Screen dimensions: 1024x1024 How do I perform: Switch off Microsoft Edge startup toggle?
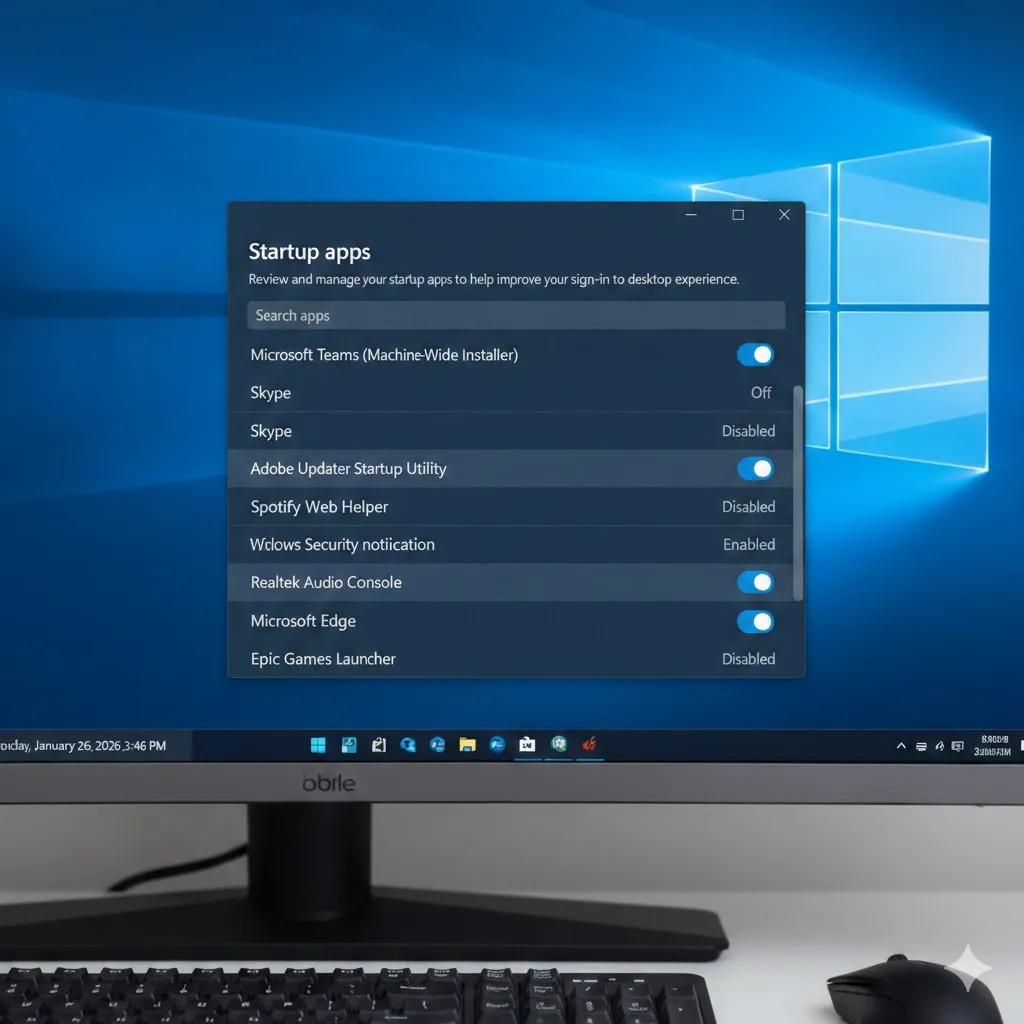coord(755,622)
